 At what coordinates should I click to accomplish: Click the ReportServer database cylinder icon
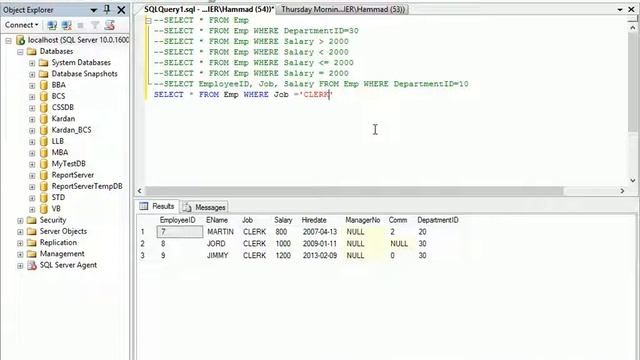coord(44,175)
